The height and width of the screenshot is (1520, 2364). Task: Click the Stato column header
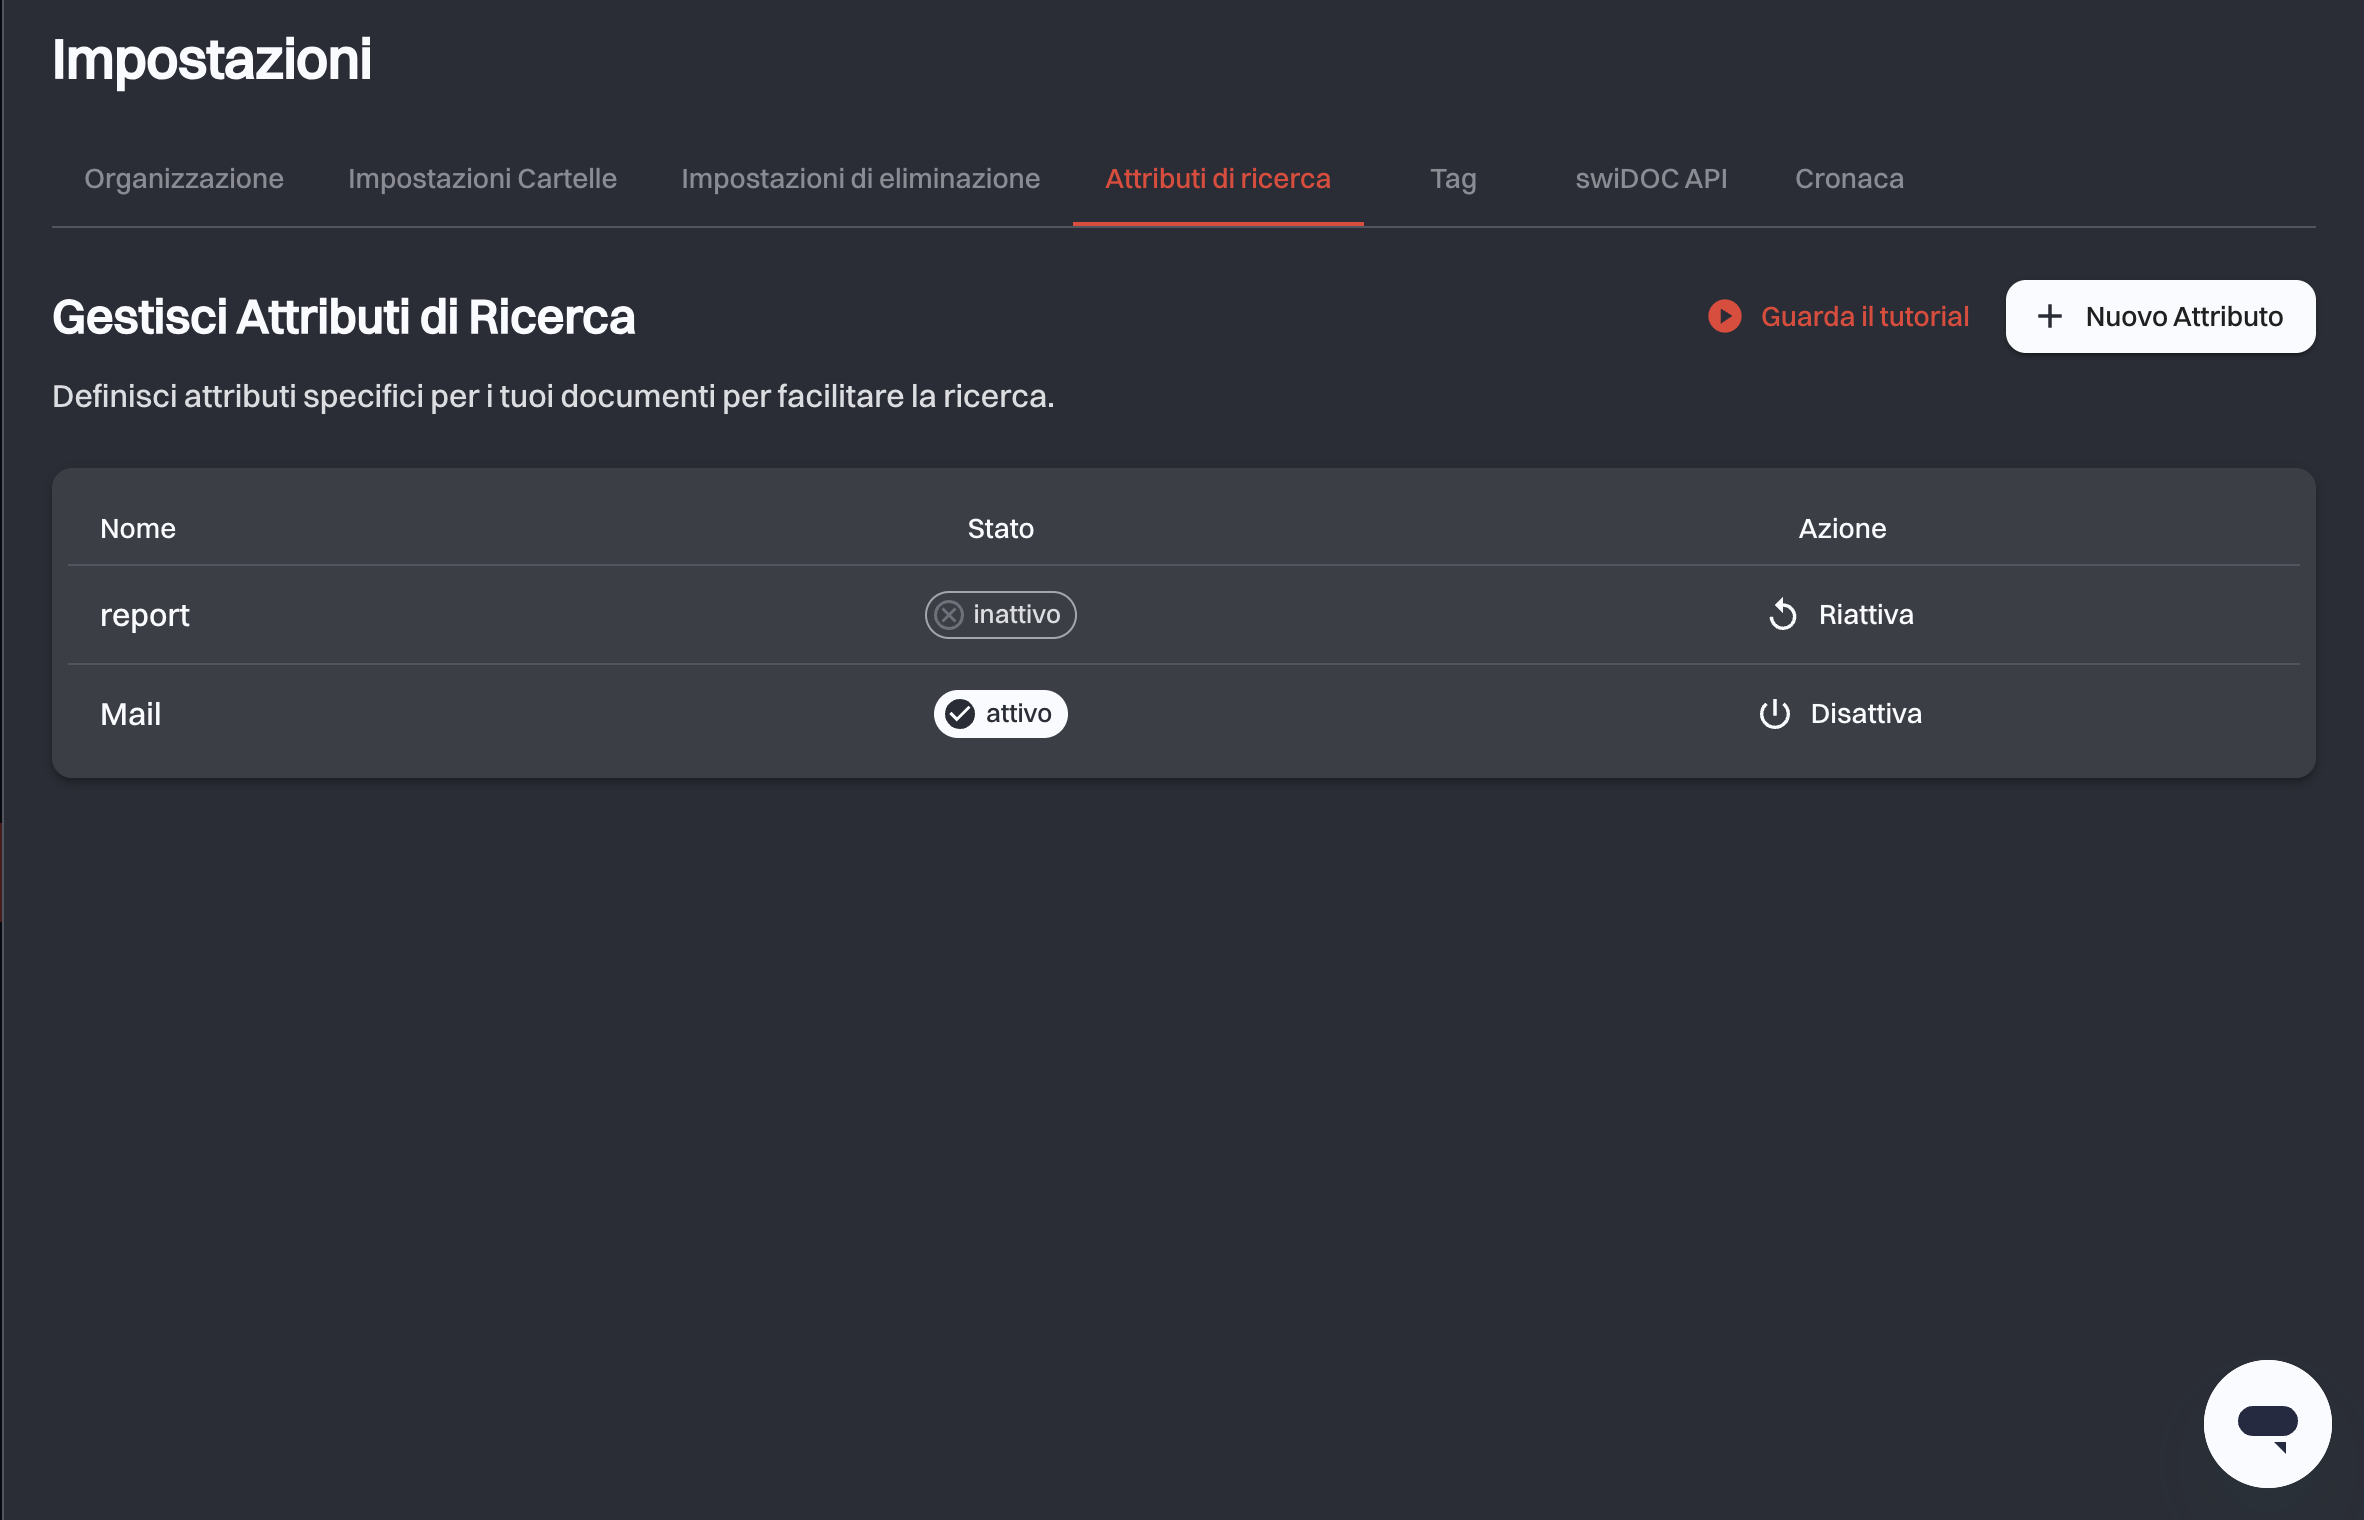pyautogui.click(x=1000, y=528)
